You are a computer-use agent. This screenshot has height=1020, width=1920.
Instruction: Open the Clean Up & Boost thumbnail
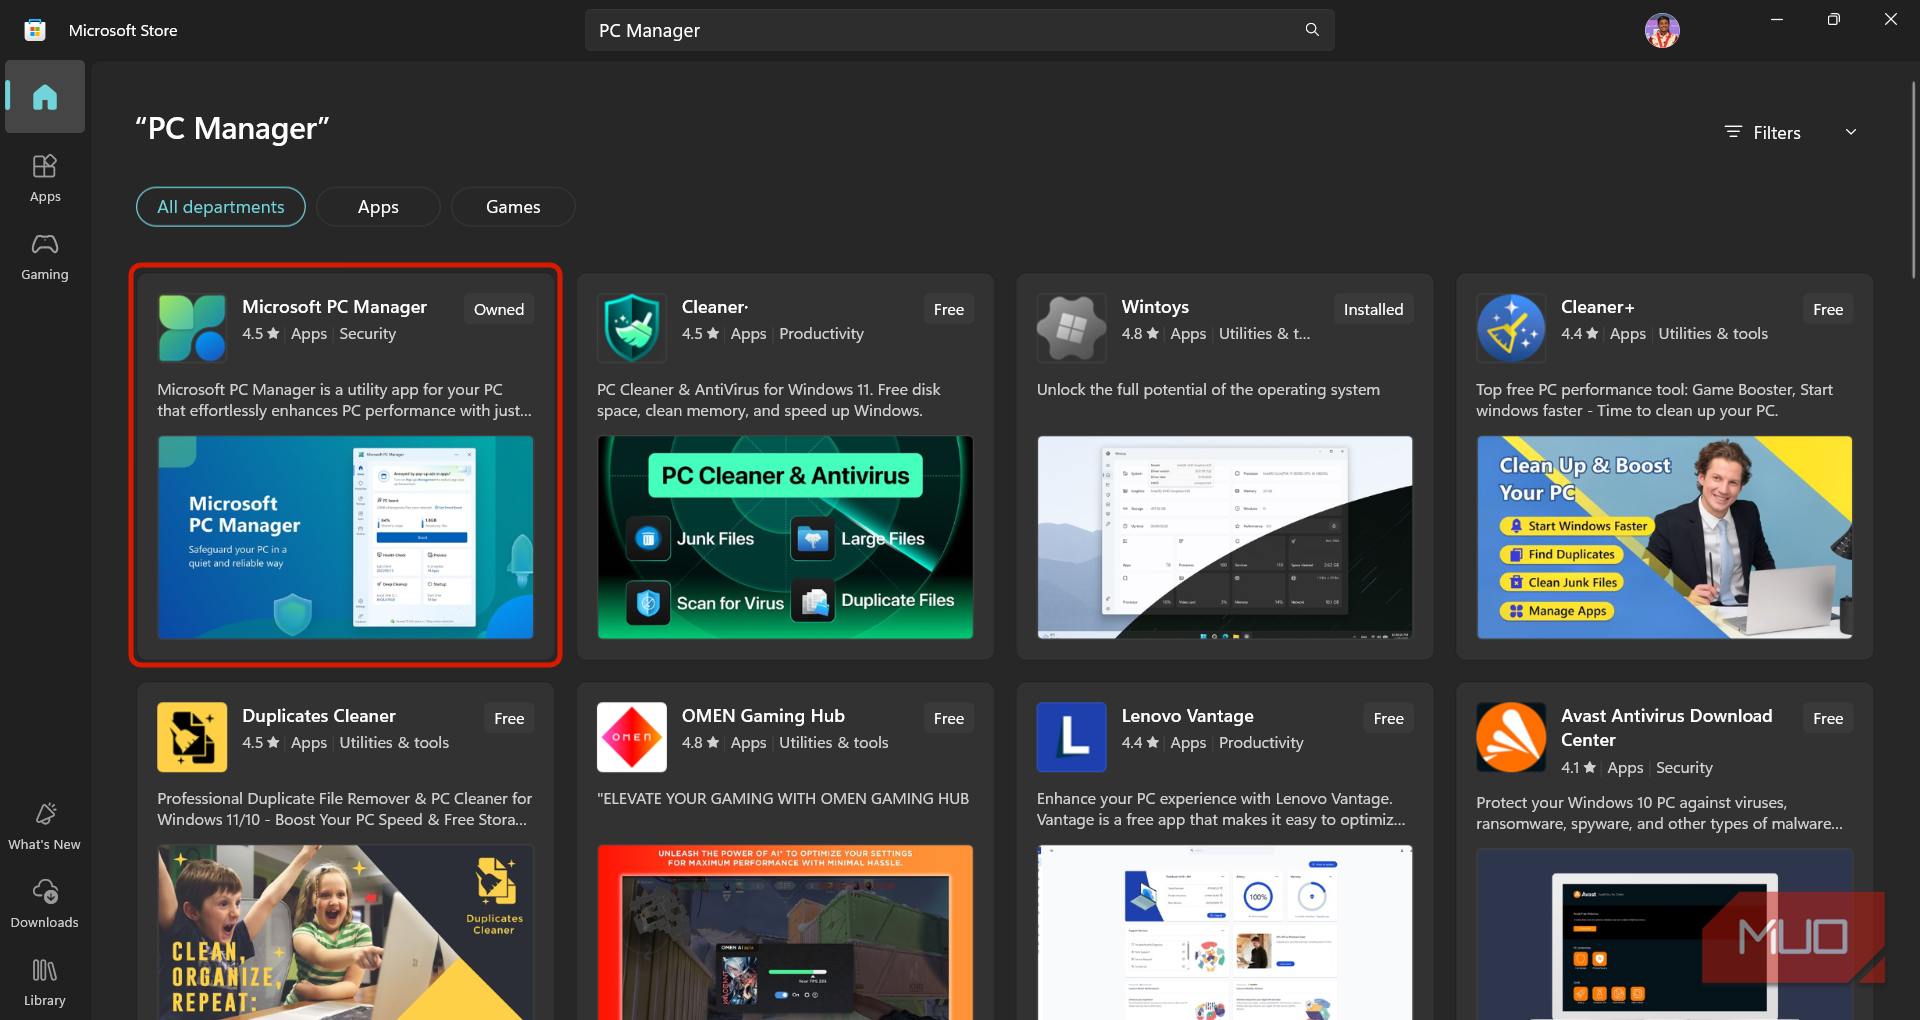pos(1664,537)
